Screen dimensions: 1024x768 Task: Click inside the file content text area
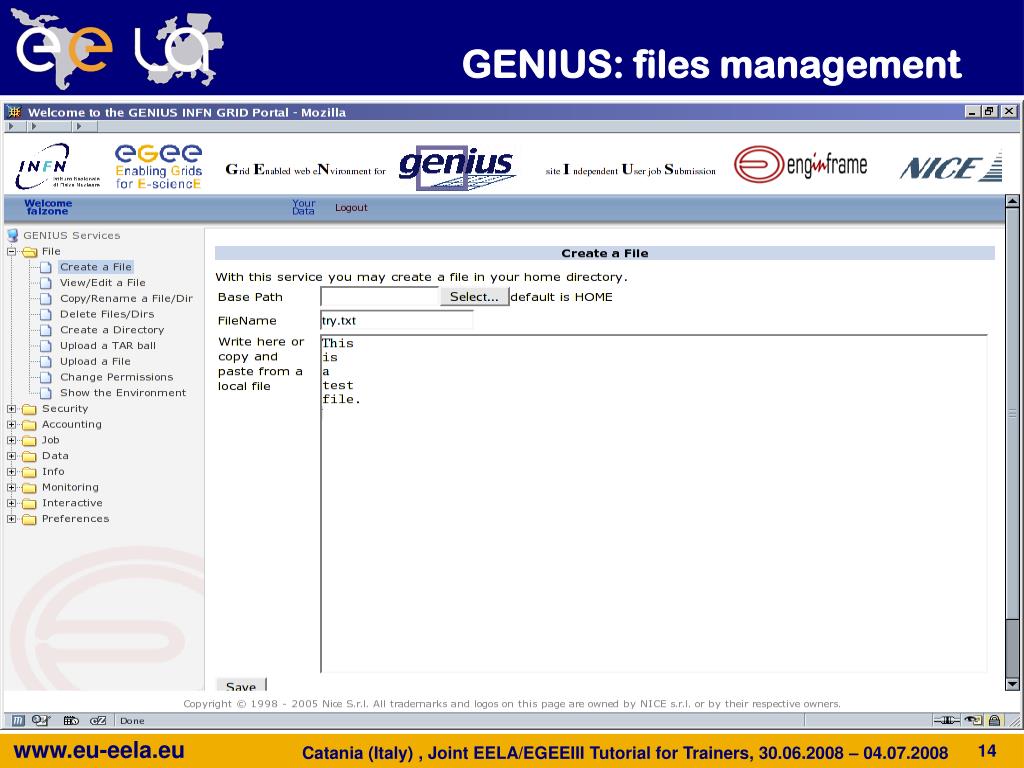pos(654,504)
